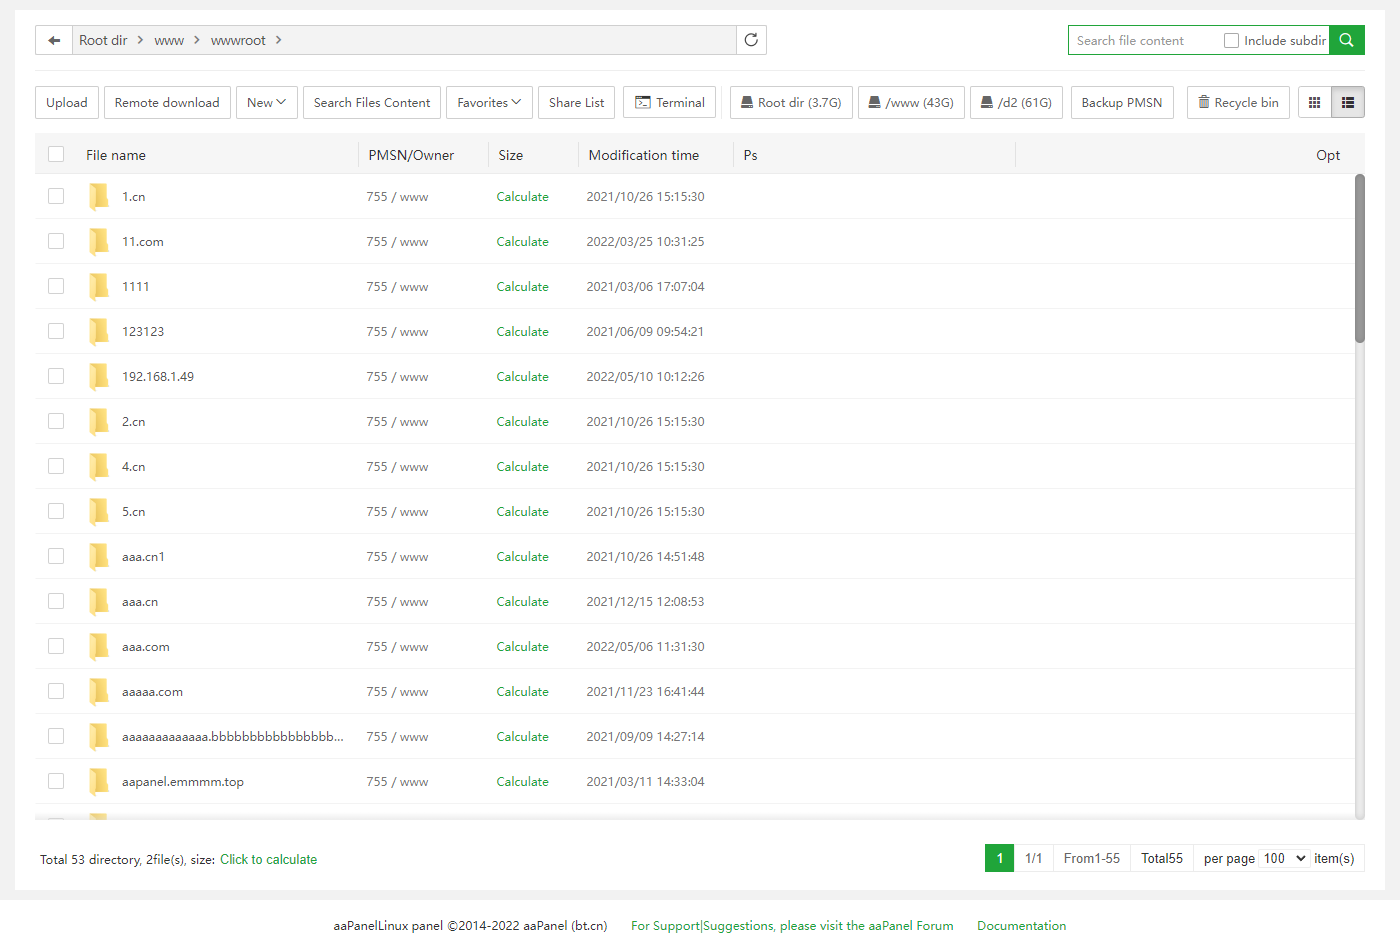Open the Terminal
This screenshot has height=950, width=1400.
[x=669, y=103]
